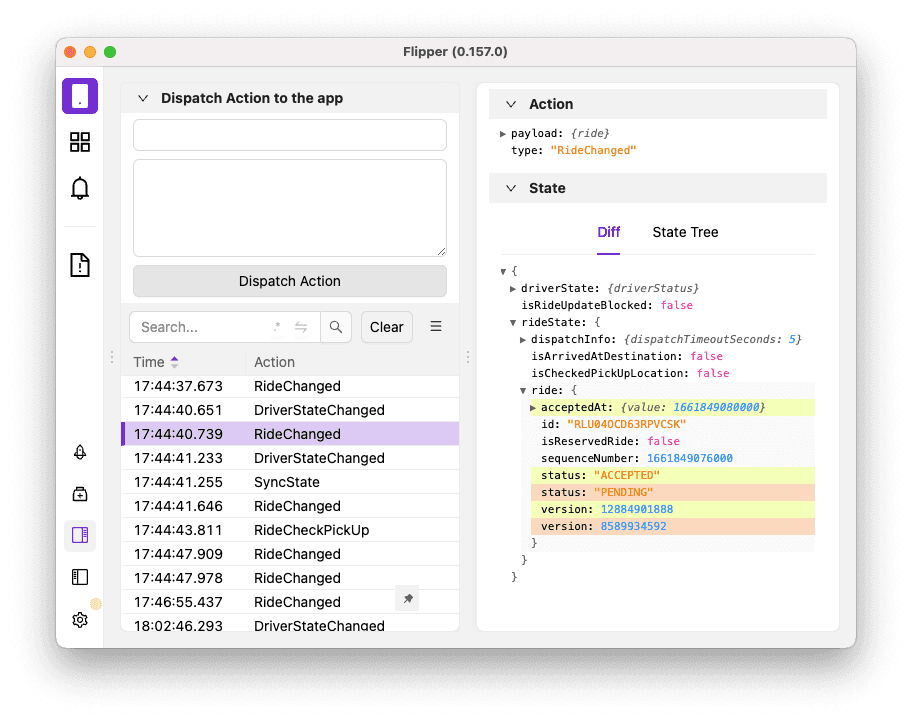The width and height of the screenshot is (912, 722).
Task: Toggle regex search option
Action: 277,327
